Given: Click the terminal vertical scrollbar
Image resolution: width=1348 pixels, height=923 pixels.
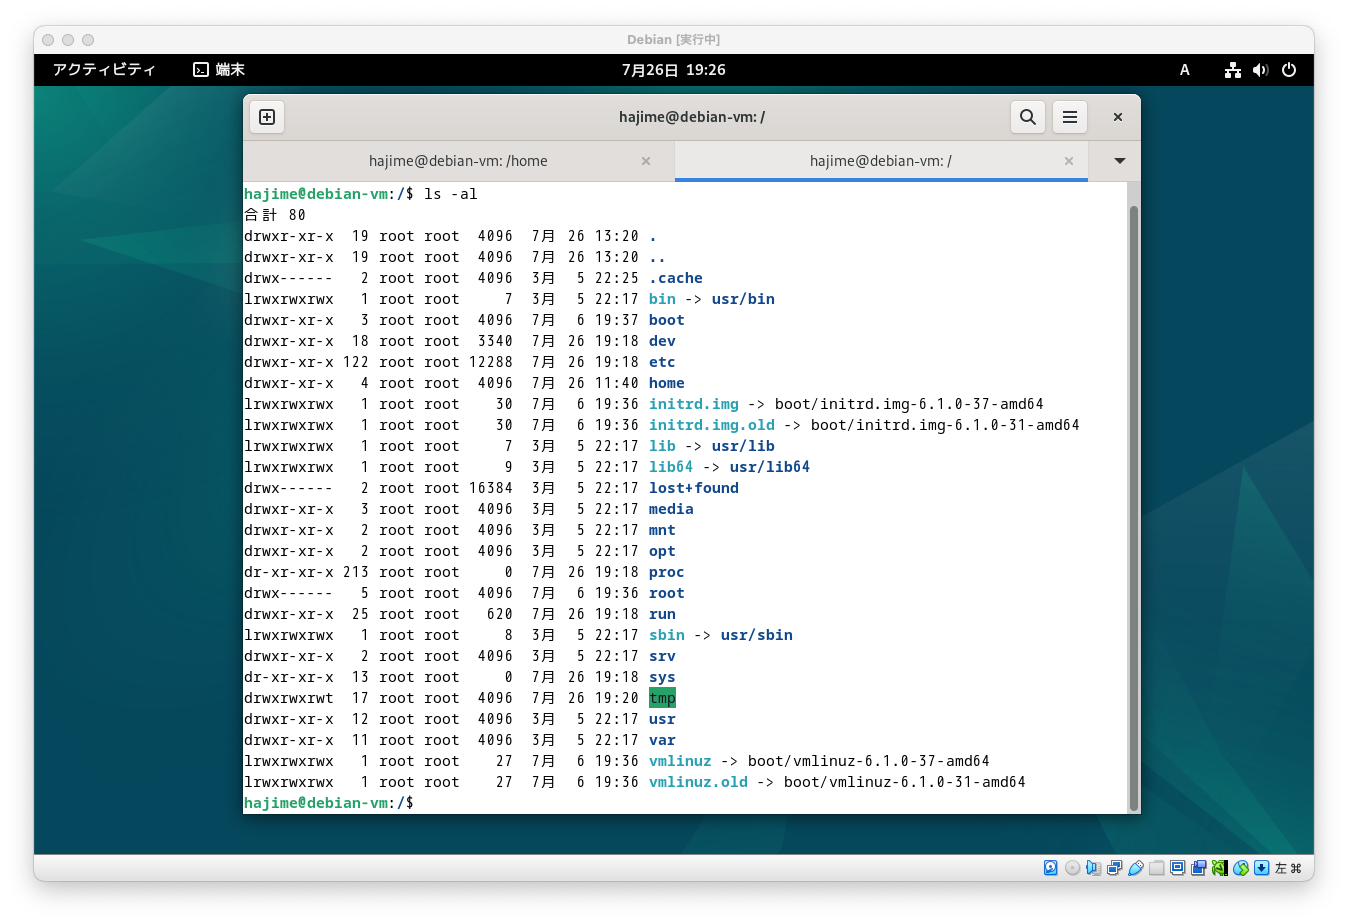Looking at the screenshot, I should click(x=1133, y=508).
